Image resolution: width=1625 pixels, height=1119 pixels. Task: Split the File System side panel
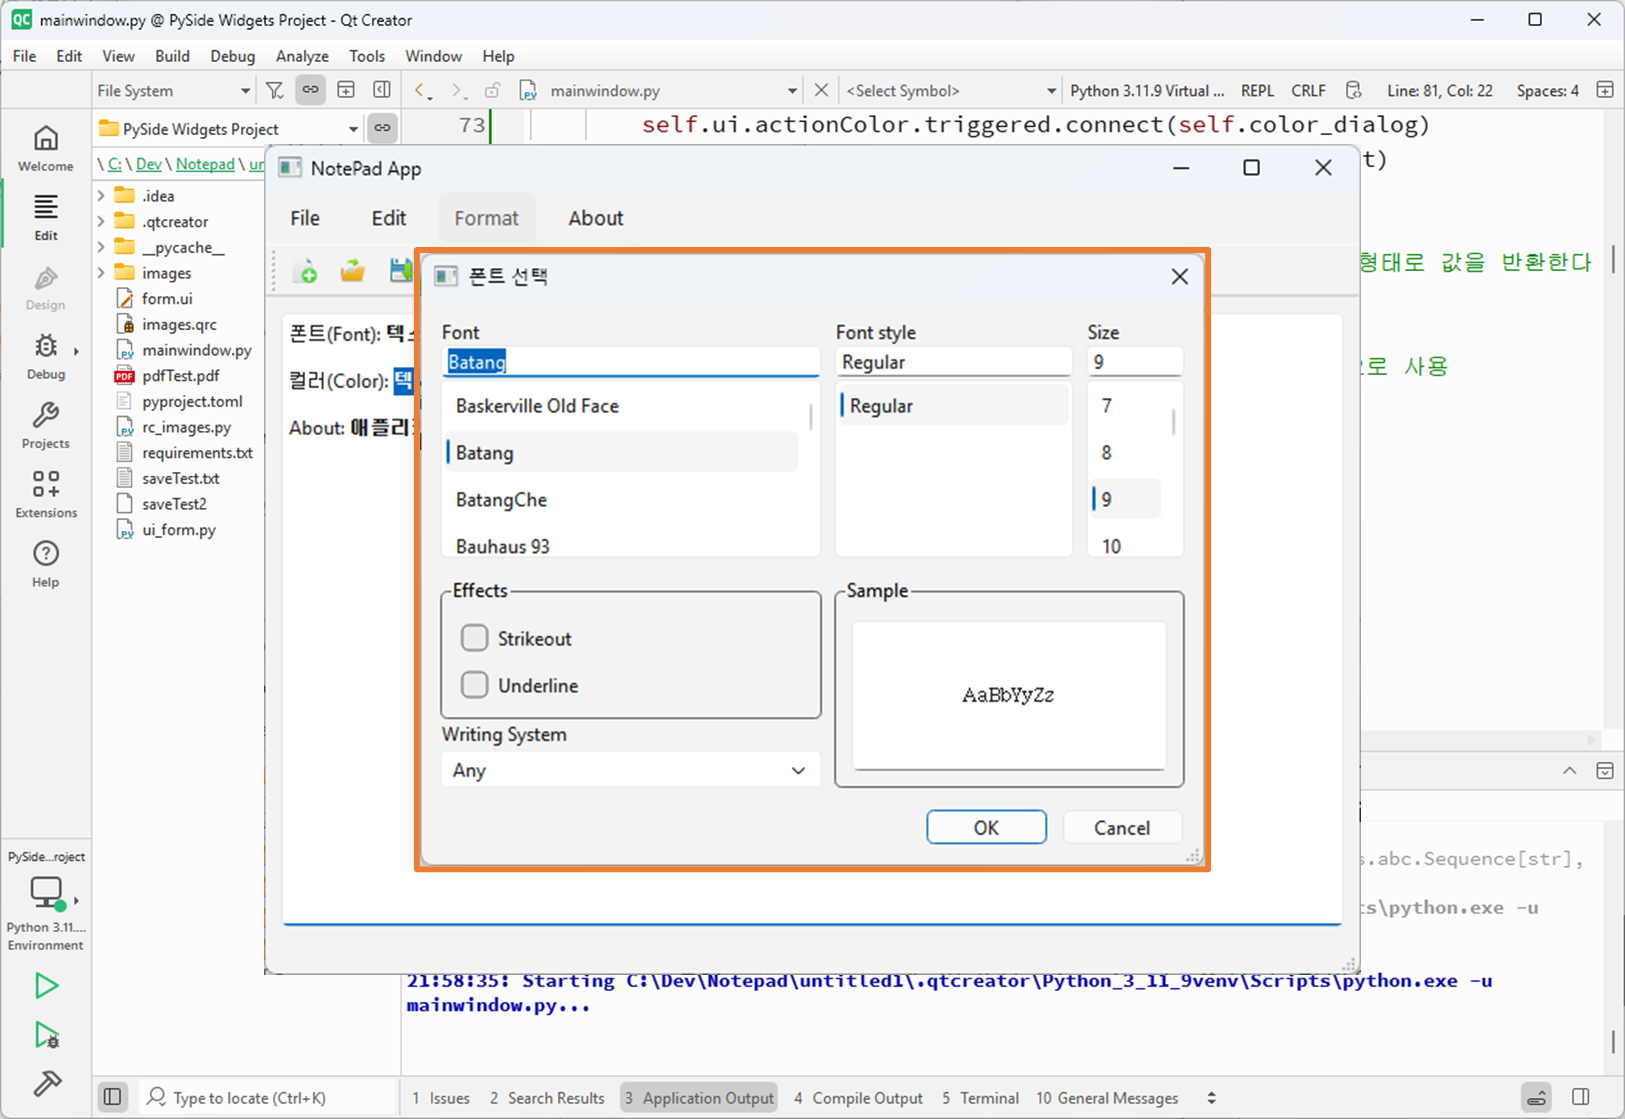(x=346, y=90)
